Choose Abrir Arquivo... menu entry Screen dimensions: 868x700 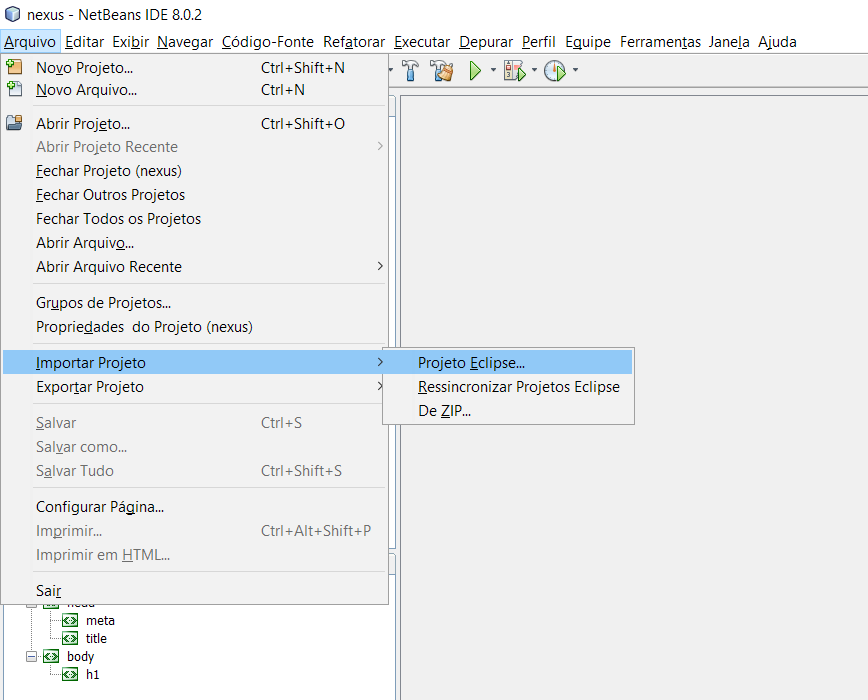tap(194, 242)
